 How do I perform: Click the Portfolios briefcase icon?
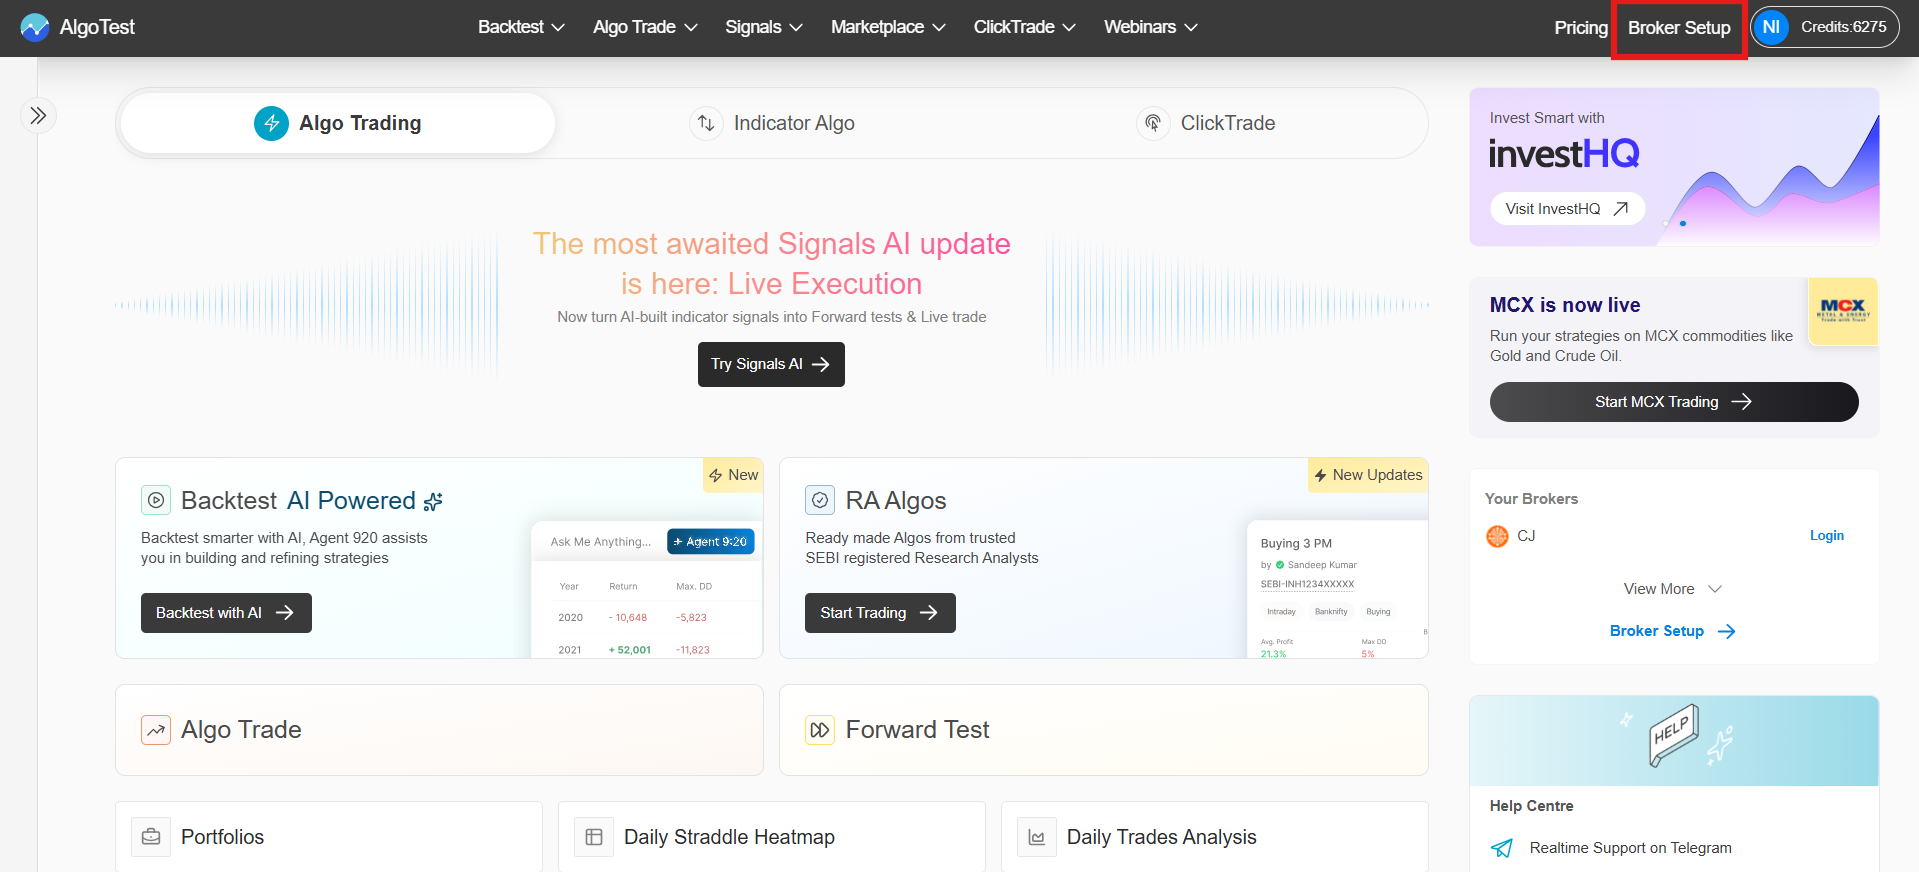[151, 837]
